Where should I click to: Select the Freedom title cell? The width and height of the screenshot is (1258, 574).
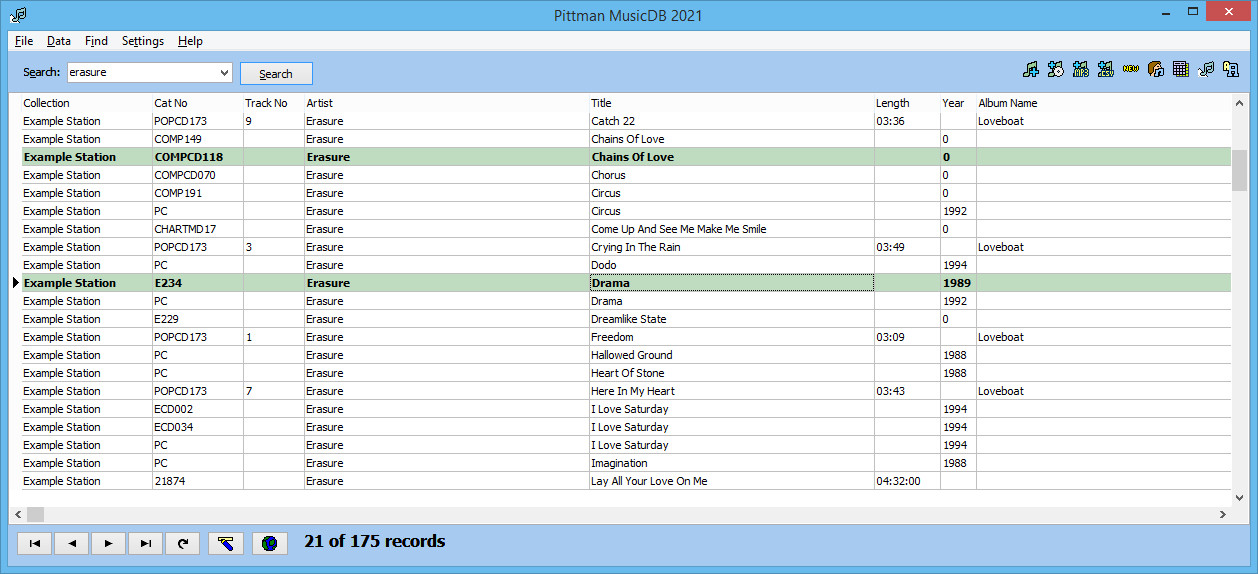click(x=731, y=337)
